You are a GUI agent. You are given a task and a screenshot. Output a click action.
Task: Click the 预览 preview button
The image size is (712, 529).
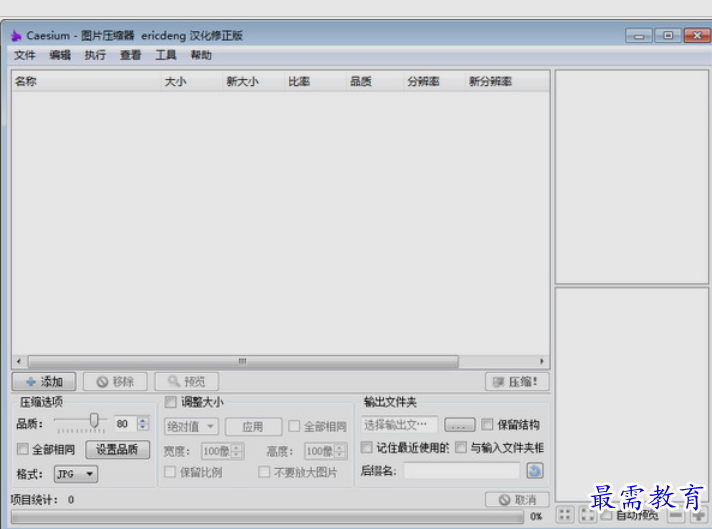(x=187, y=381)
